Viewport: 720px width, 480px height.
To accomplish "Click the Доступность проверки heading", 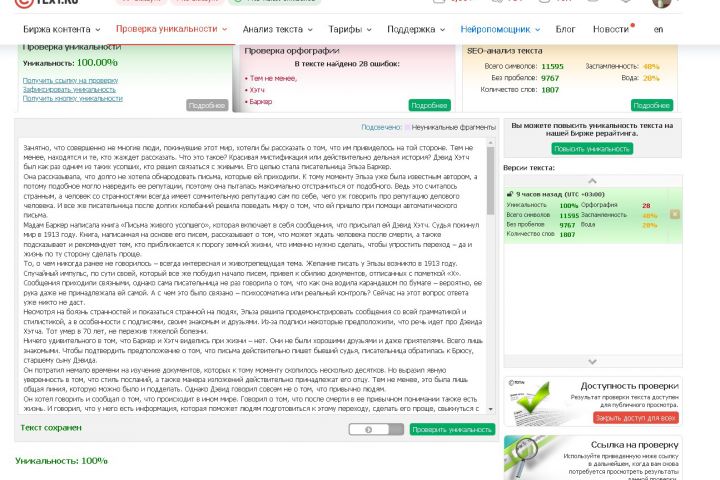I will pyautogui.click(x=630, y=386).
